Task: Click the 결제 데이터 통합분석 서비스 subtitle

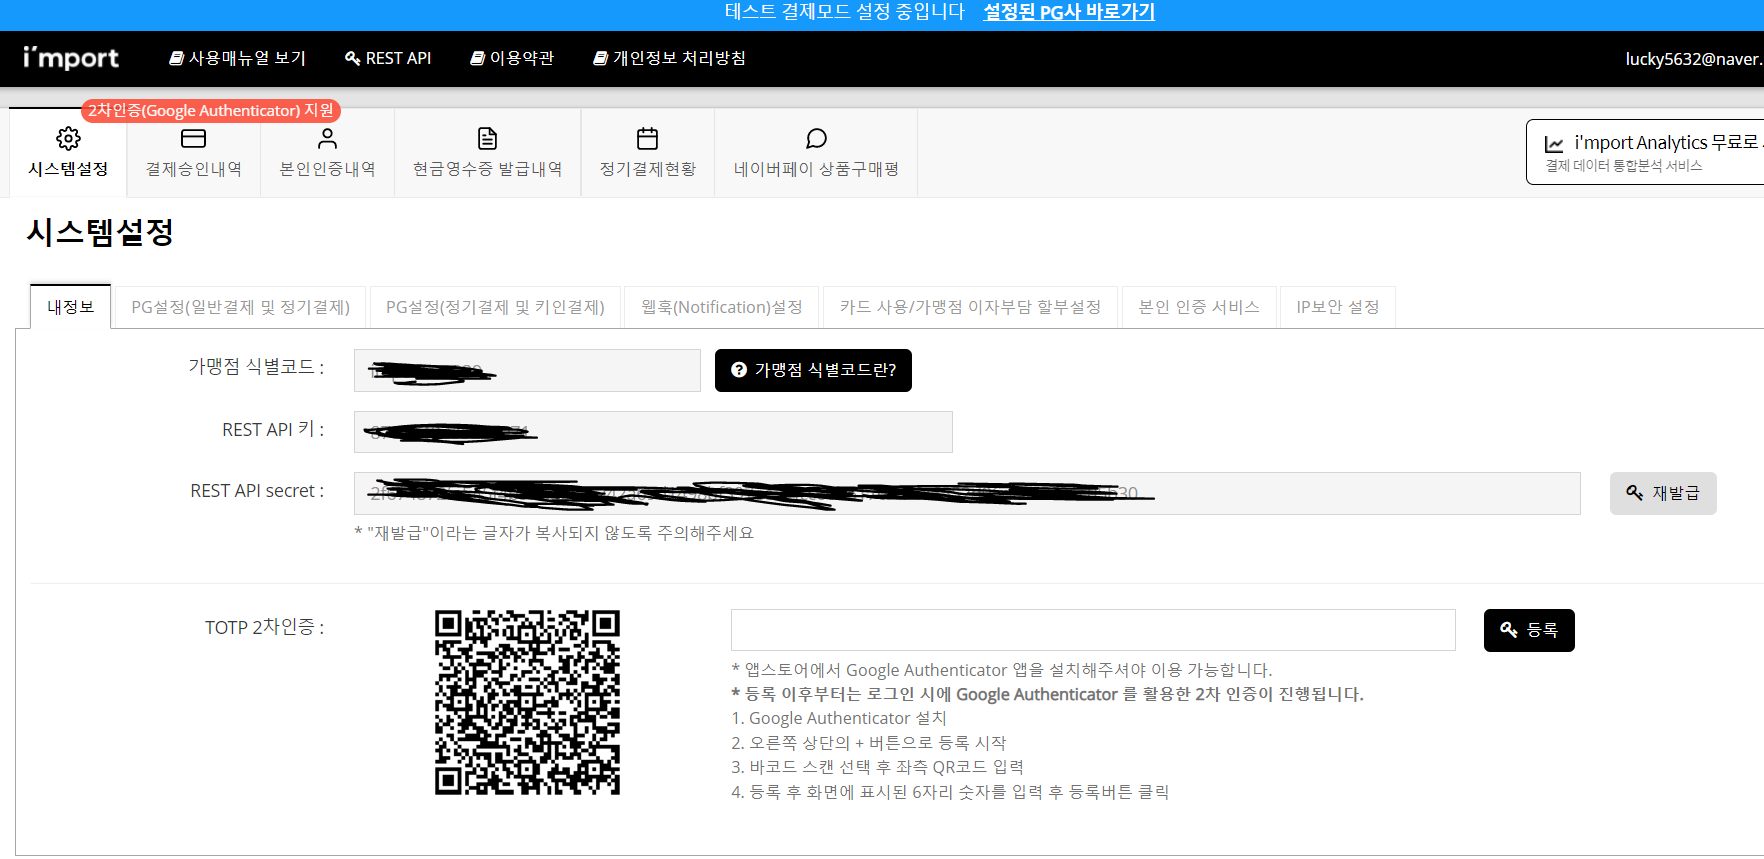Action: [x=1624, y=166]
